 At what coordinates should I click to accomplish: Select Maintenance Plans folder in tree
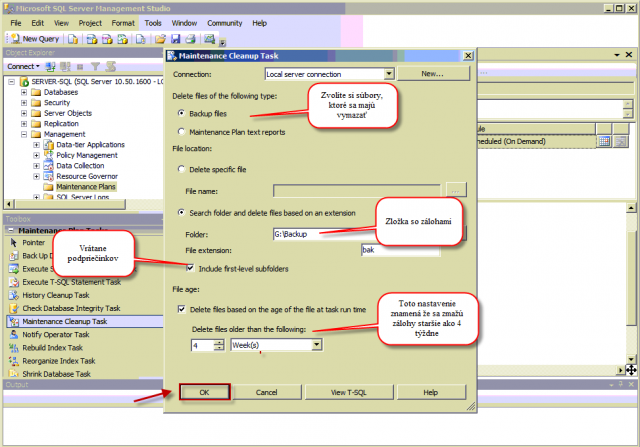86,187
